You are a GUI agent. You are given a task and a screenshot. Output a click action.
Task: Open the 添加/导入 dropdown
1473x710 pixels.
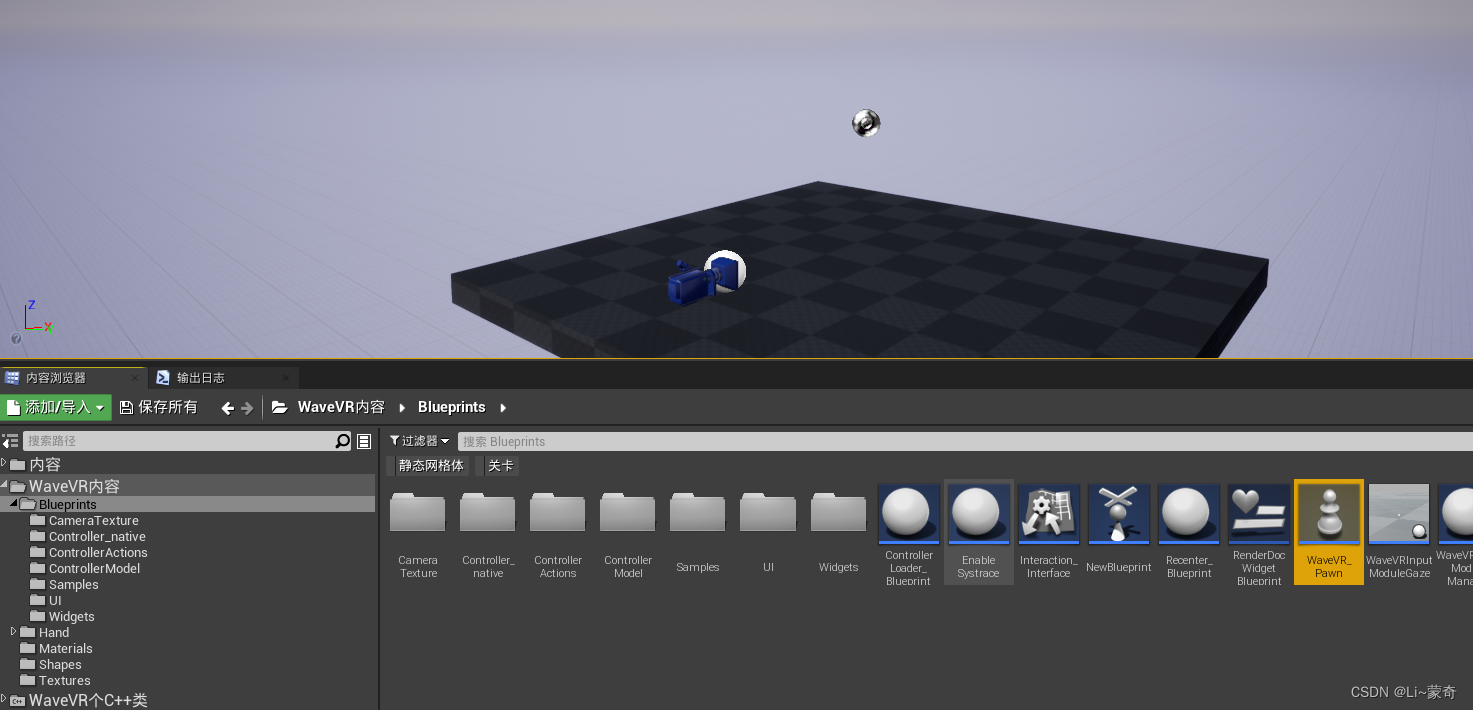click(55, 407)
